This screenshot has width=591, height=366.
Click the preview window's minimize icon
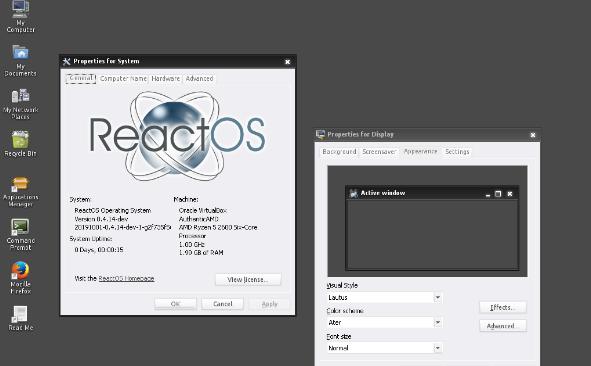pyautogui.click(x=488, y=194)
